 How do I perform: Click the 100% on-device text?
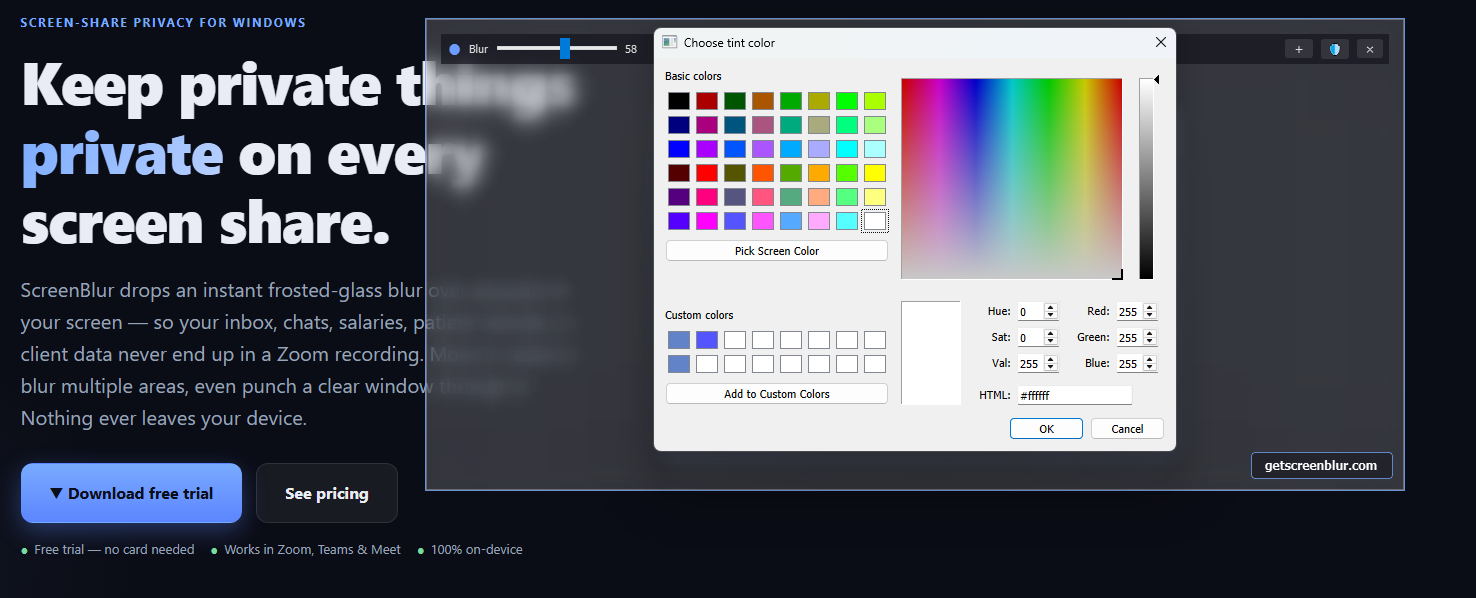point(476,549)
